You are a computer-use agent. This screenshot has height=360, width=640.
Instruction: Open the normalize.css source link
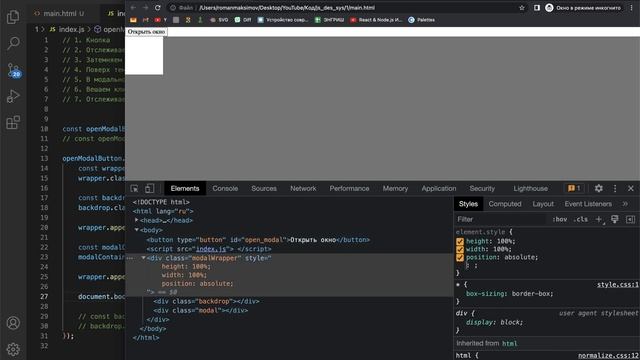click(608, 356)
